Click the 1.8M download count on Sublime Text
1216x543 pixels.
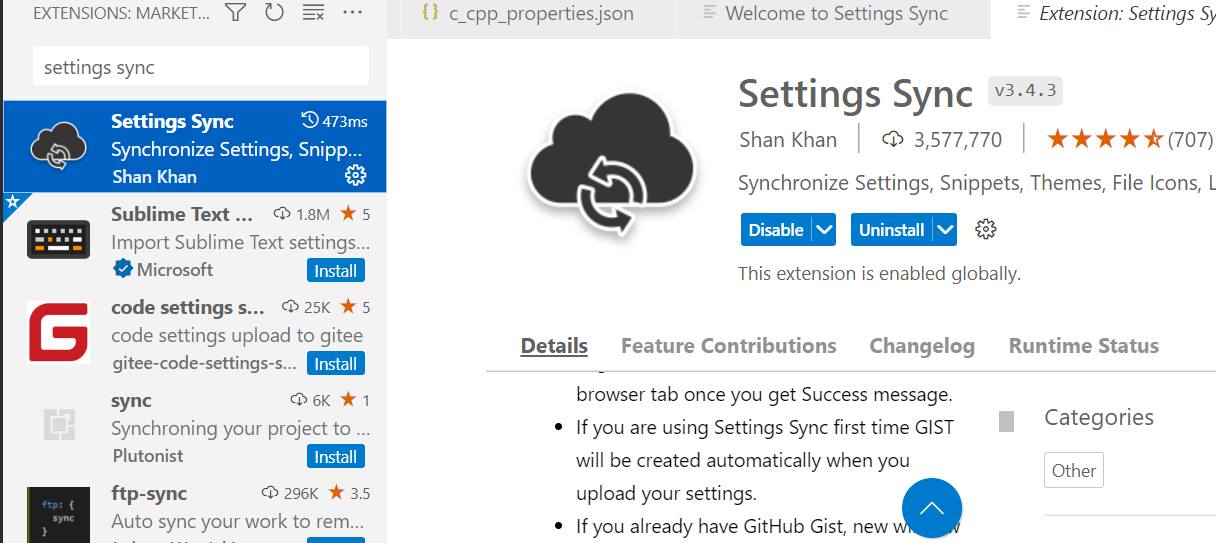click(313, 214)
